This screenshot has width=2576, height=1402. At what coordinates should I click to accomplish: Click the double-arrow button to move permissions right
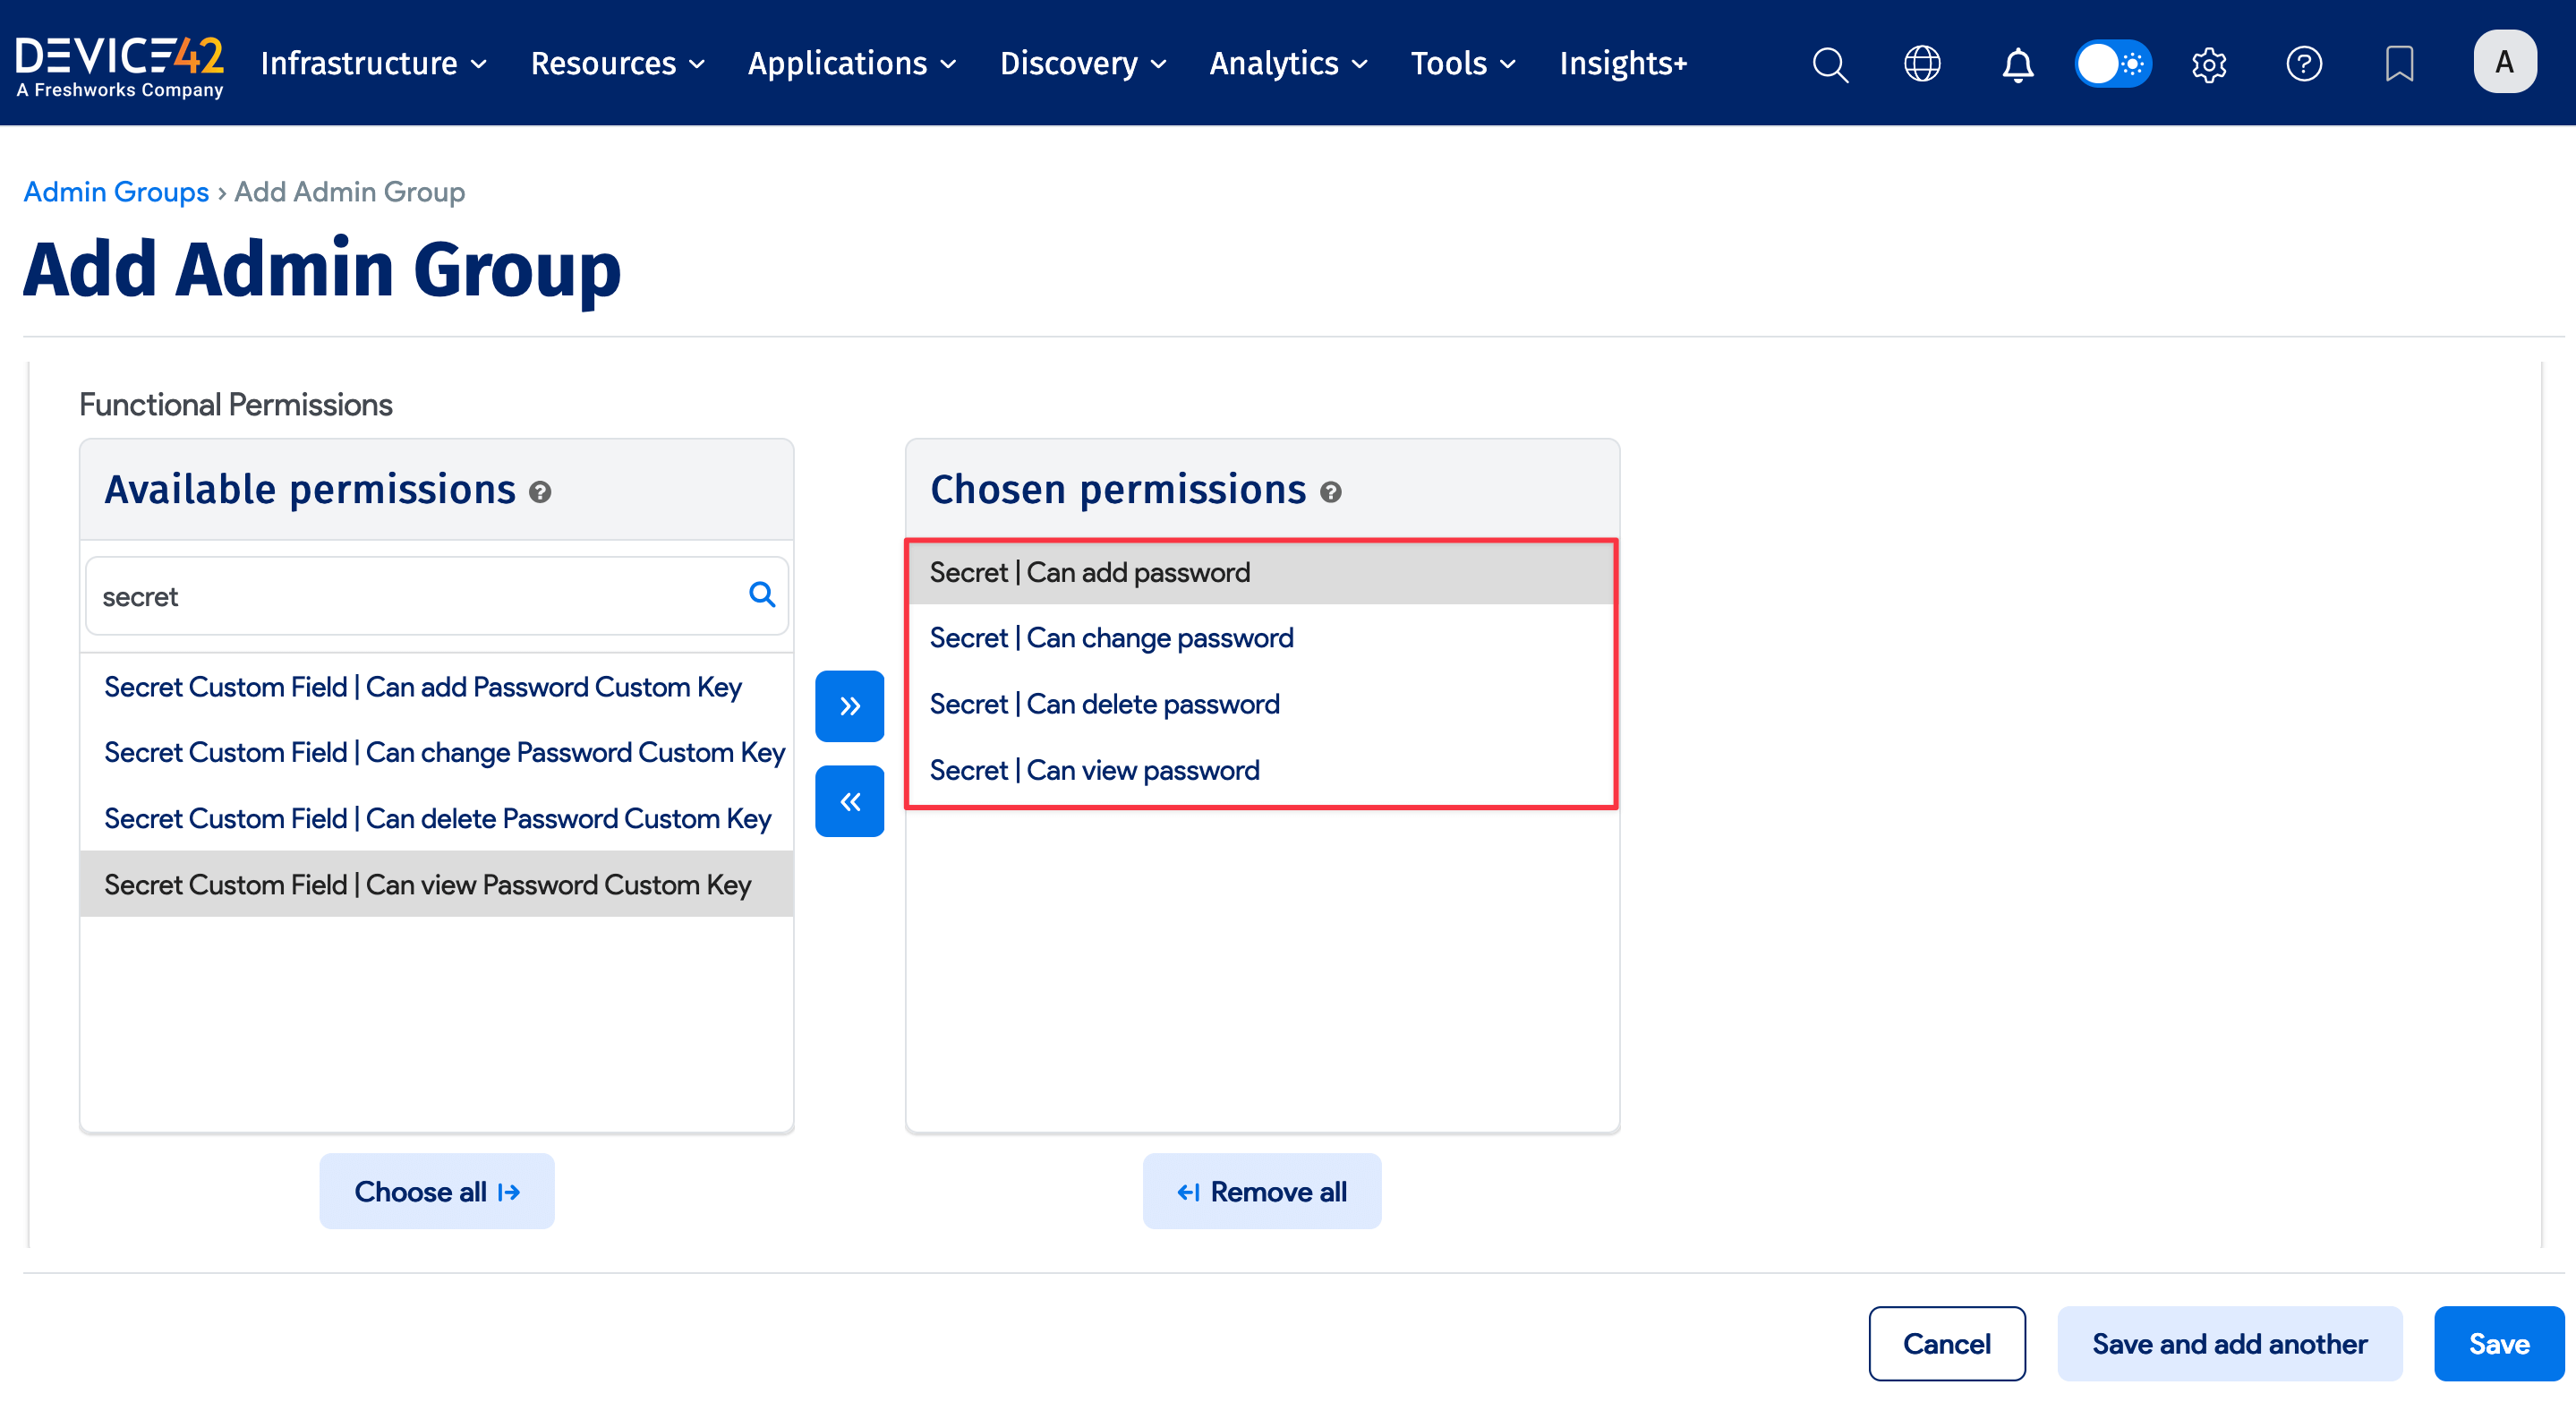coord(849,706)
